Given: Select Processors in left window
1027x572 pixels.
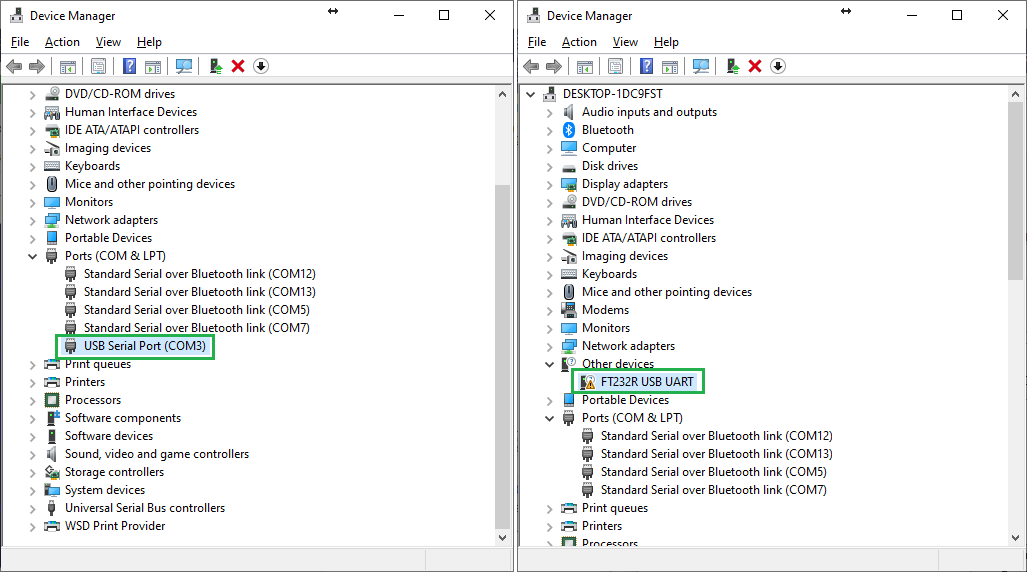Looking at the screenshot, I should coord(92,400).
